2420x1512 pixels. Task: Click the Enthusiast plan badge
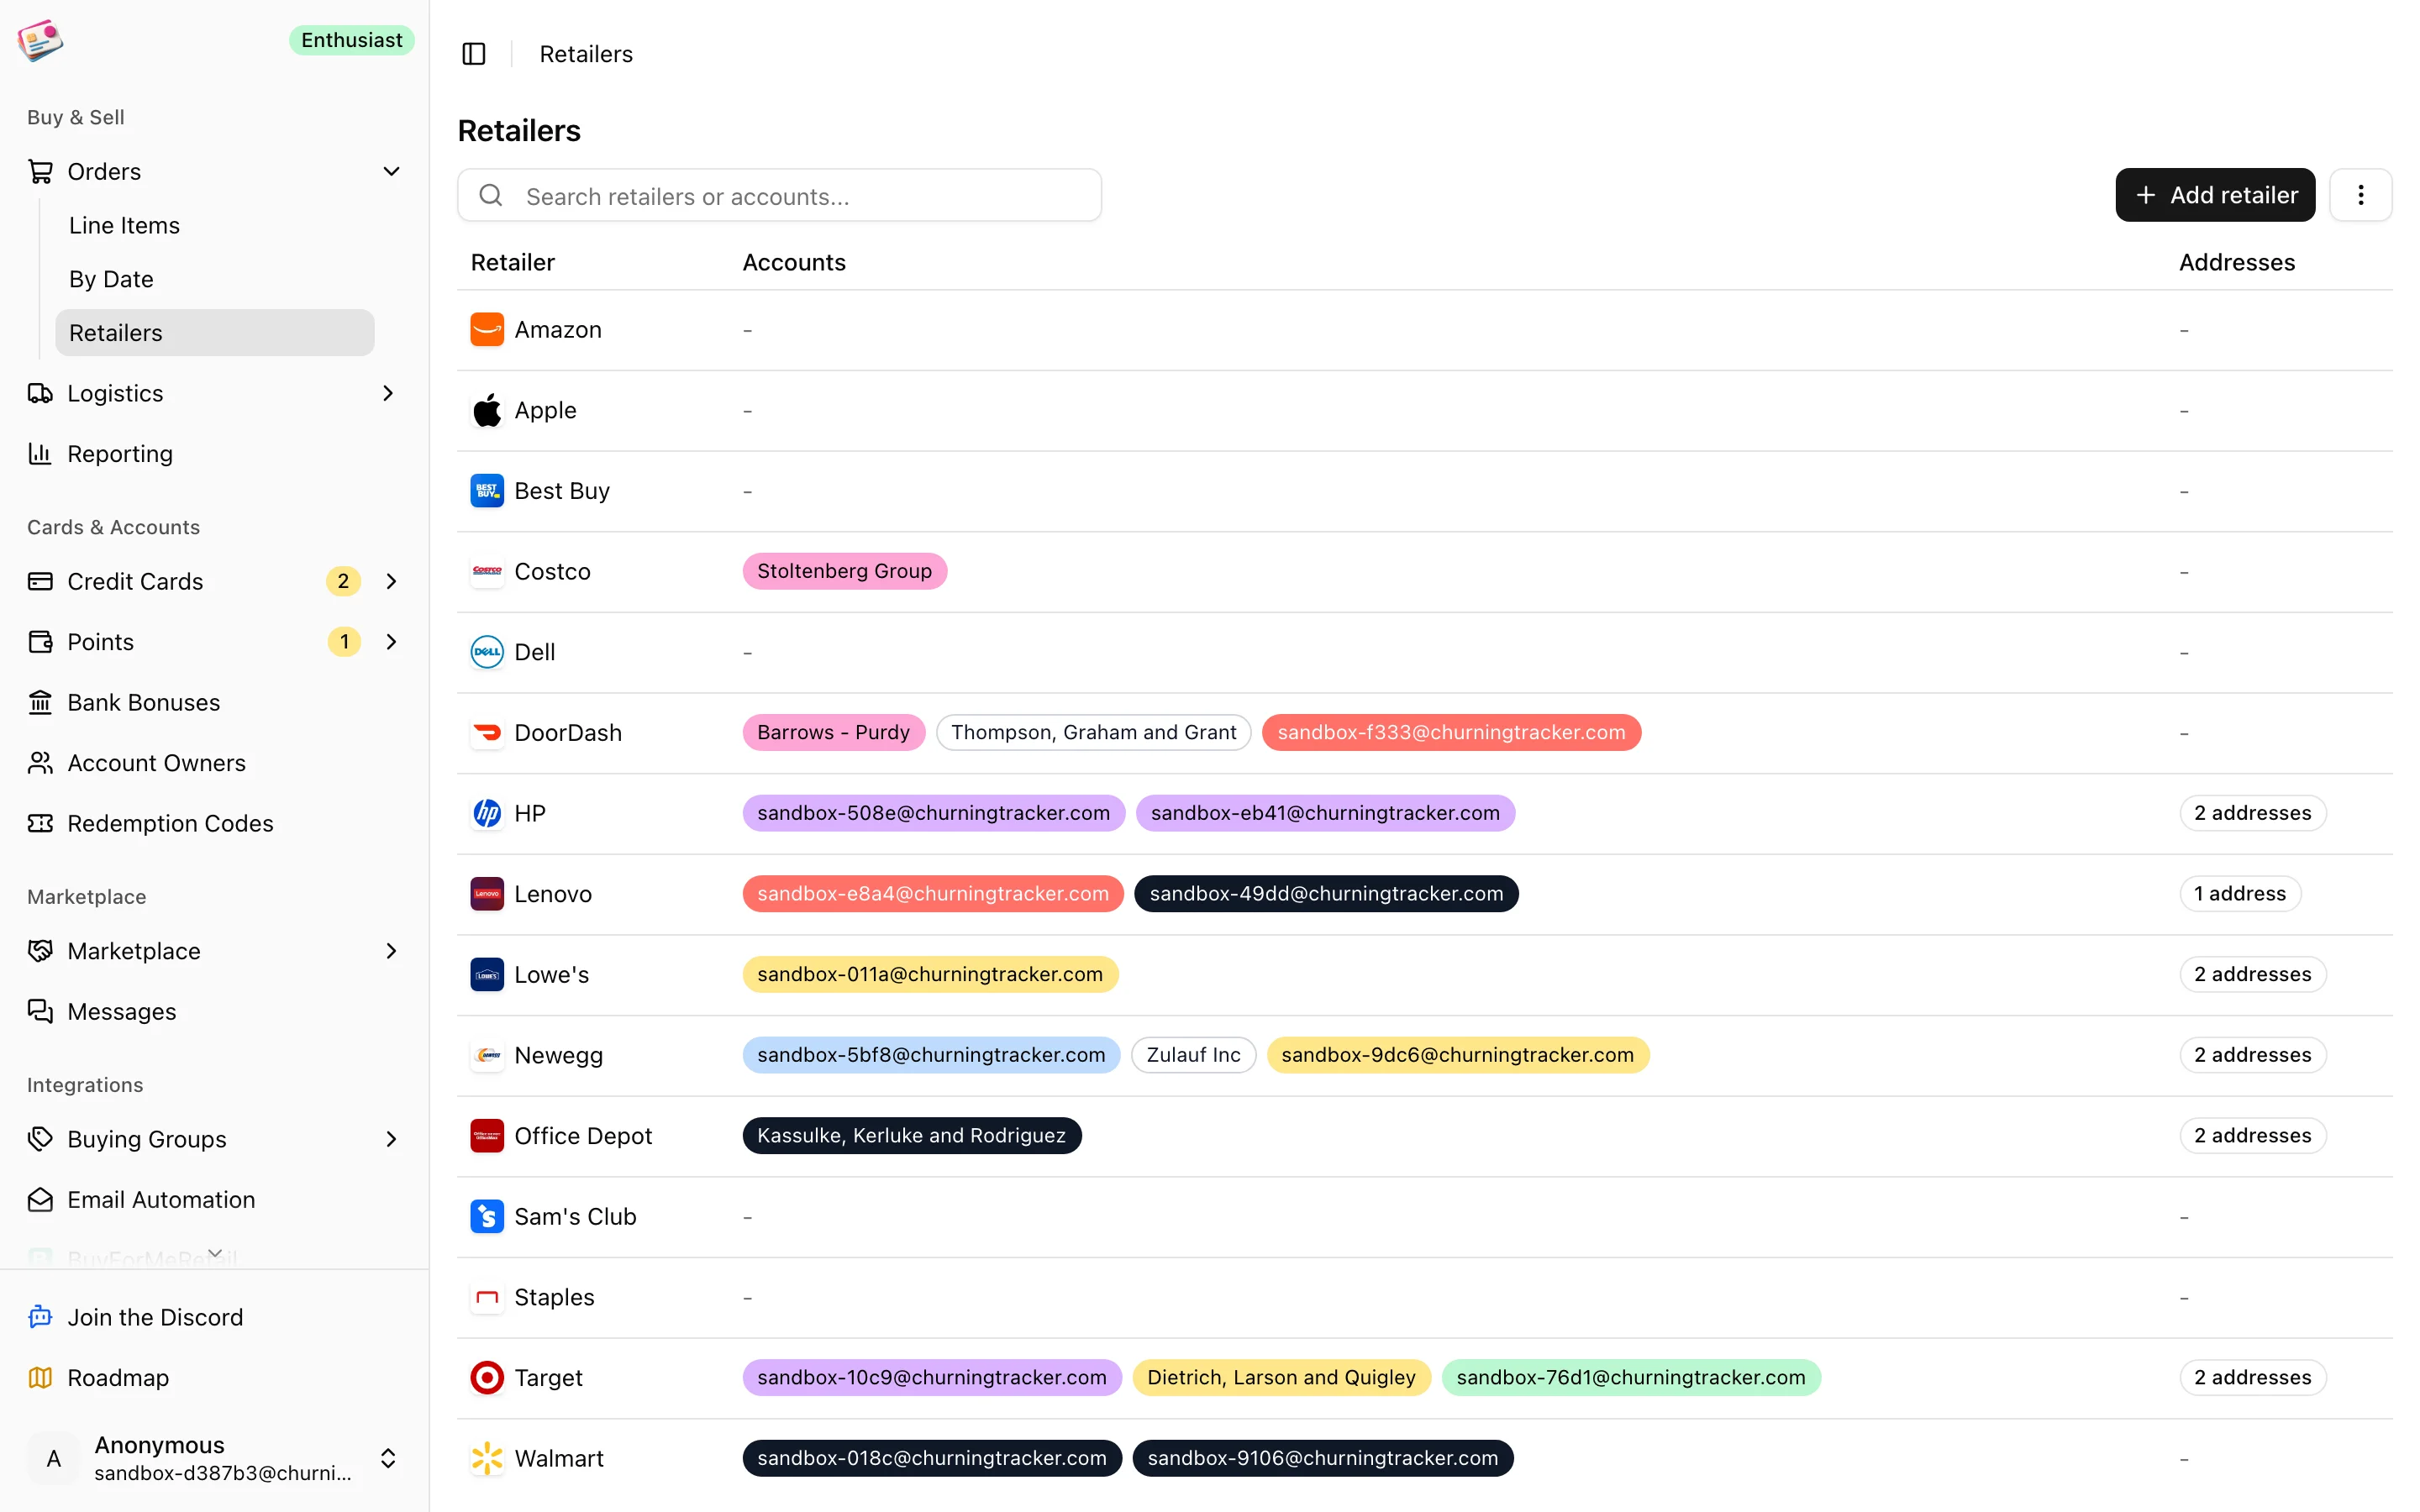(x=352, y=40)
